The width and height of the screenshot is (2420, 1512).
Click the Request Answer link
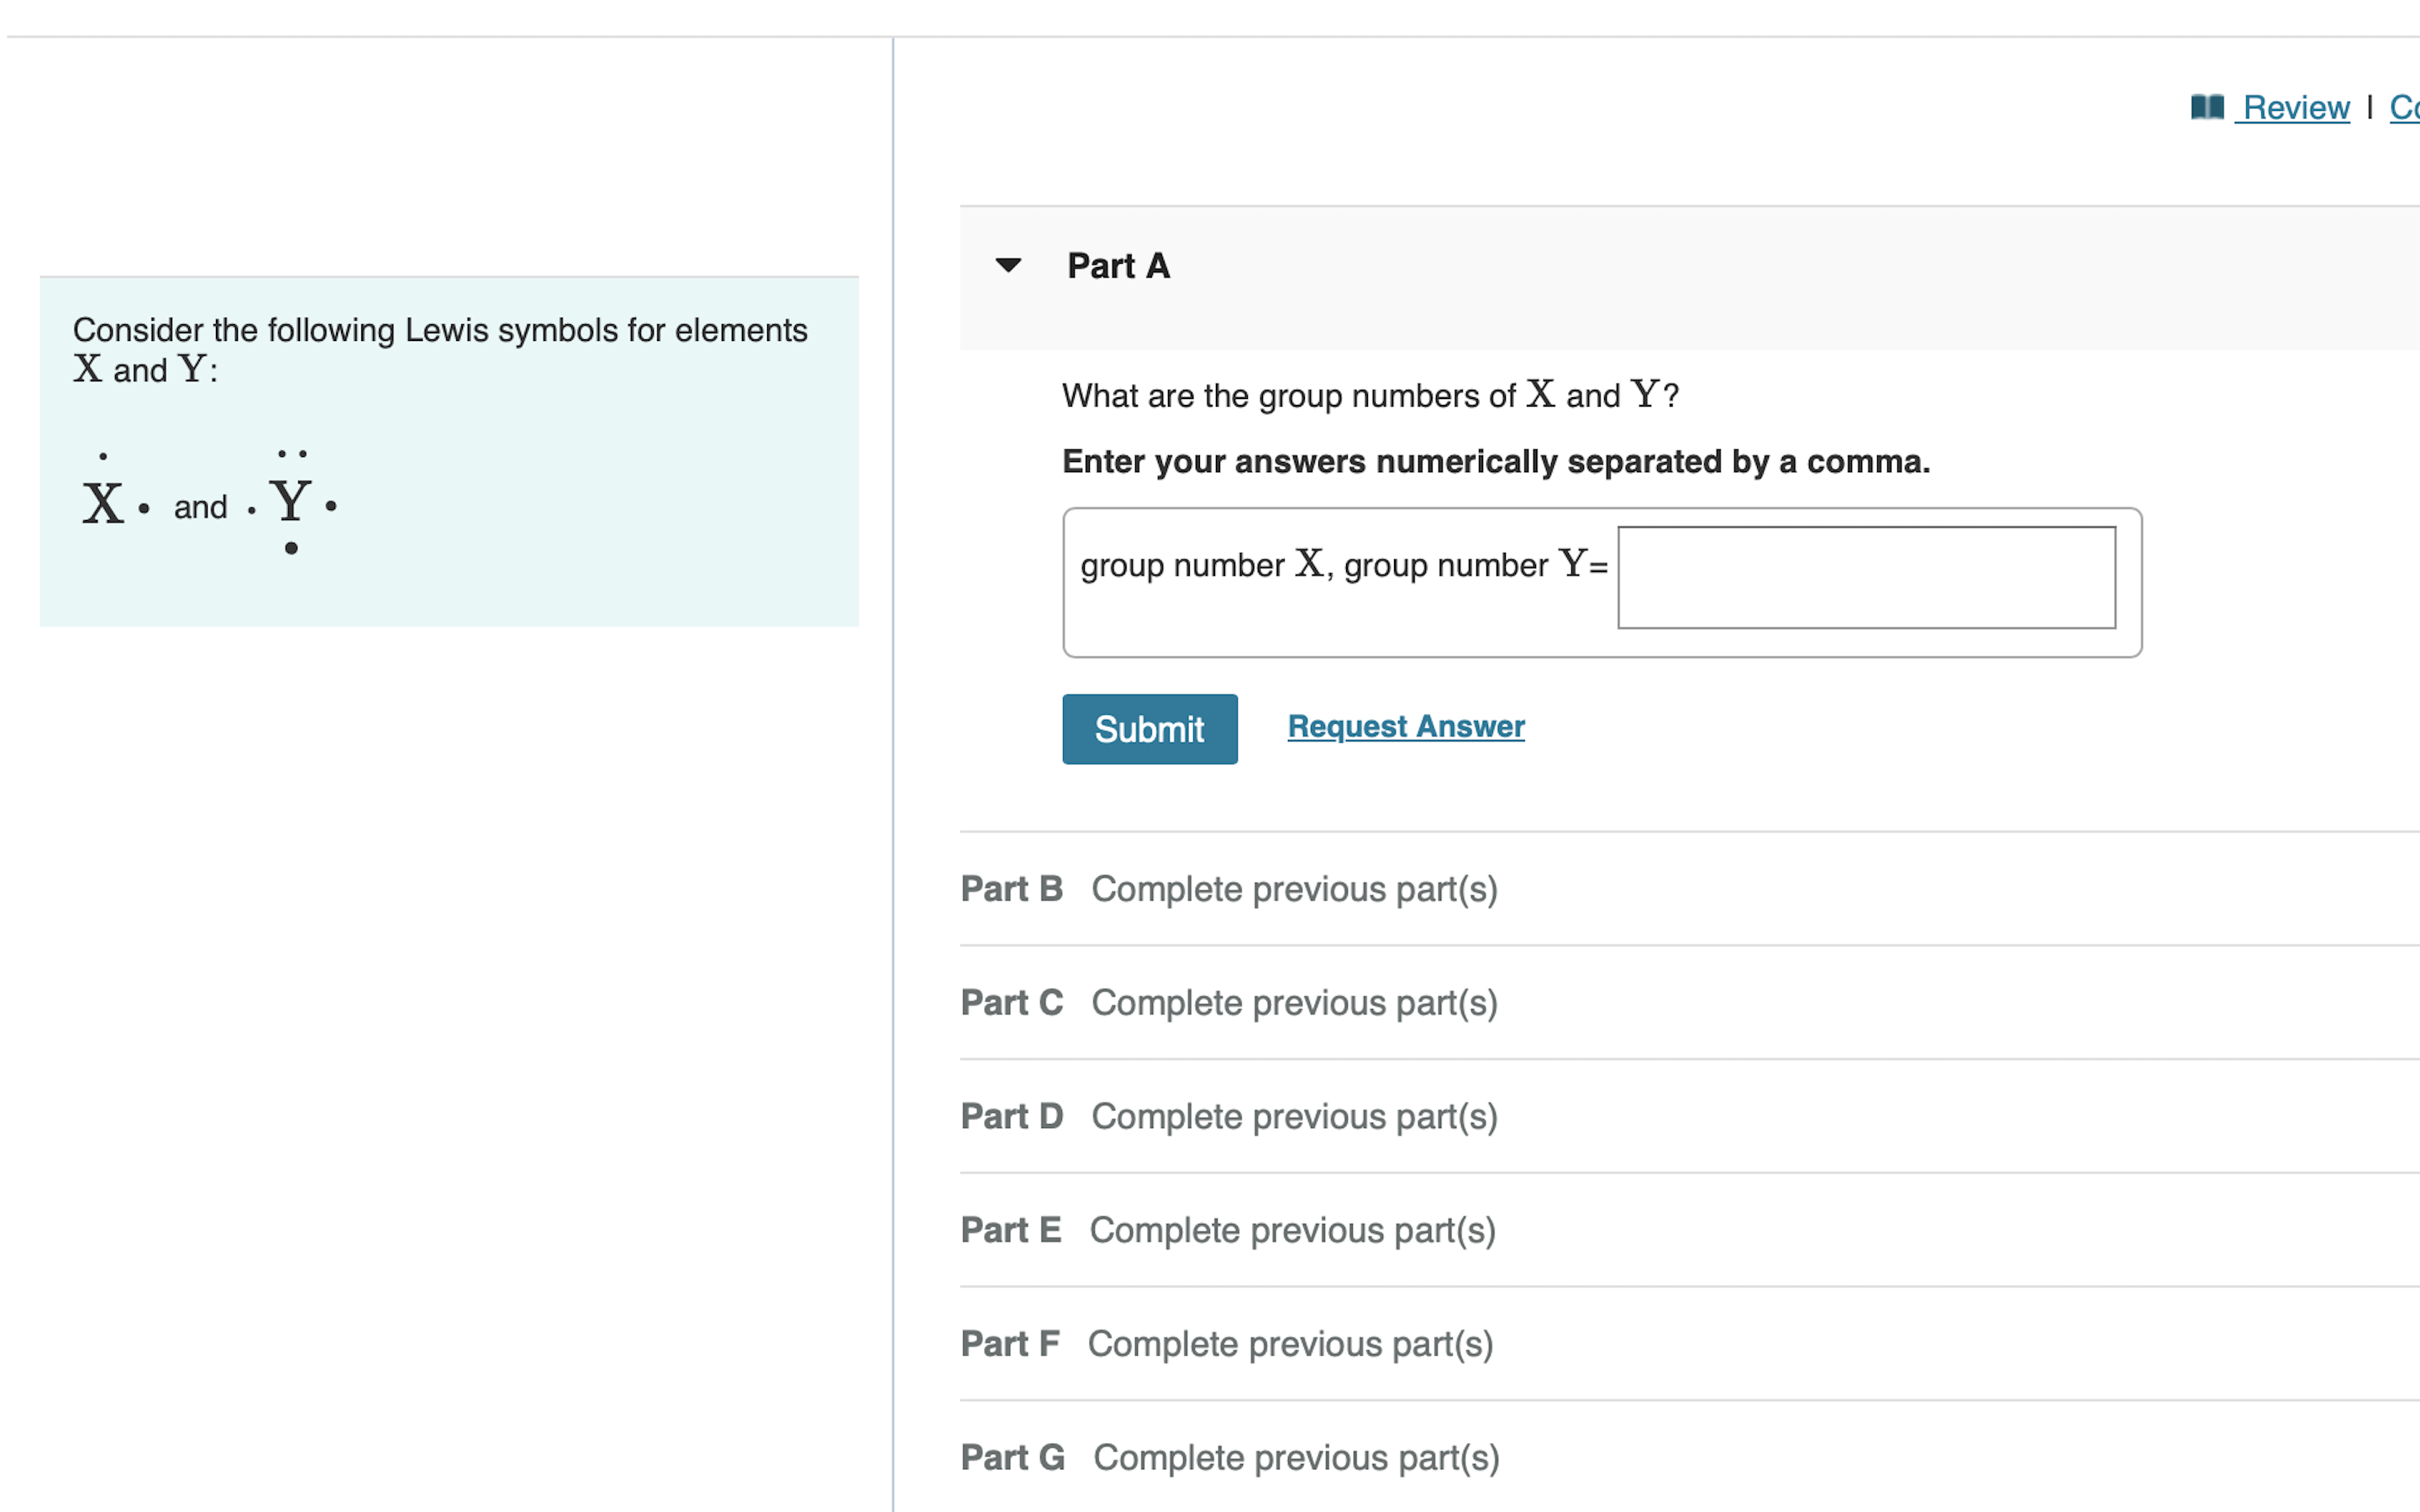coord(1405,726)
